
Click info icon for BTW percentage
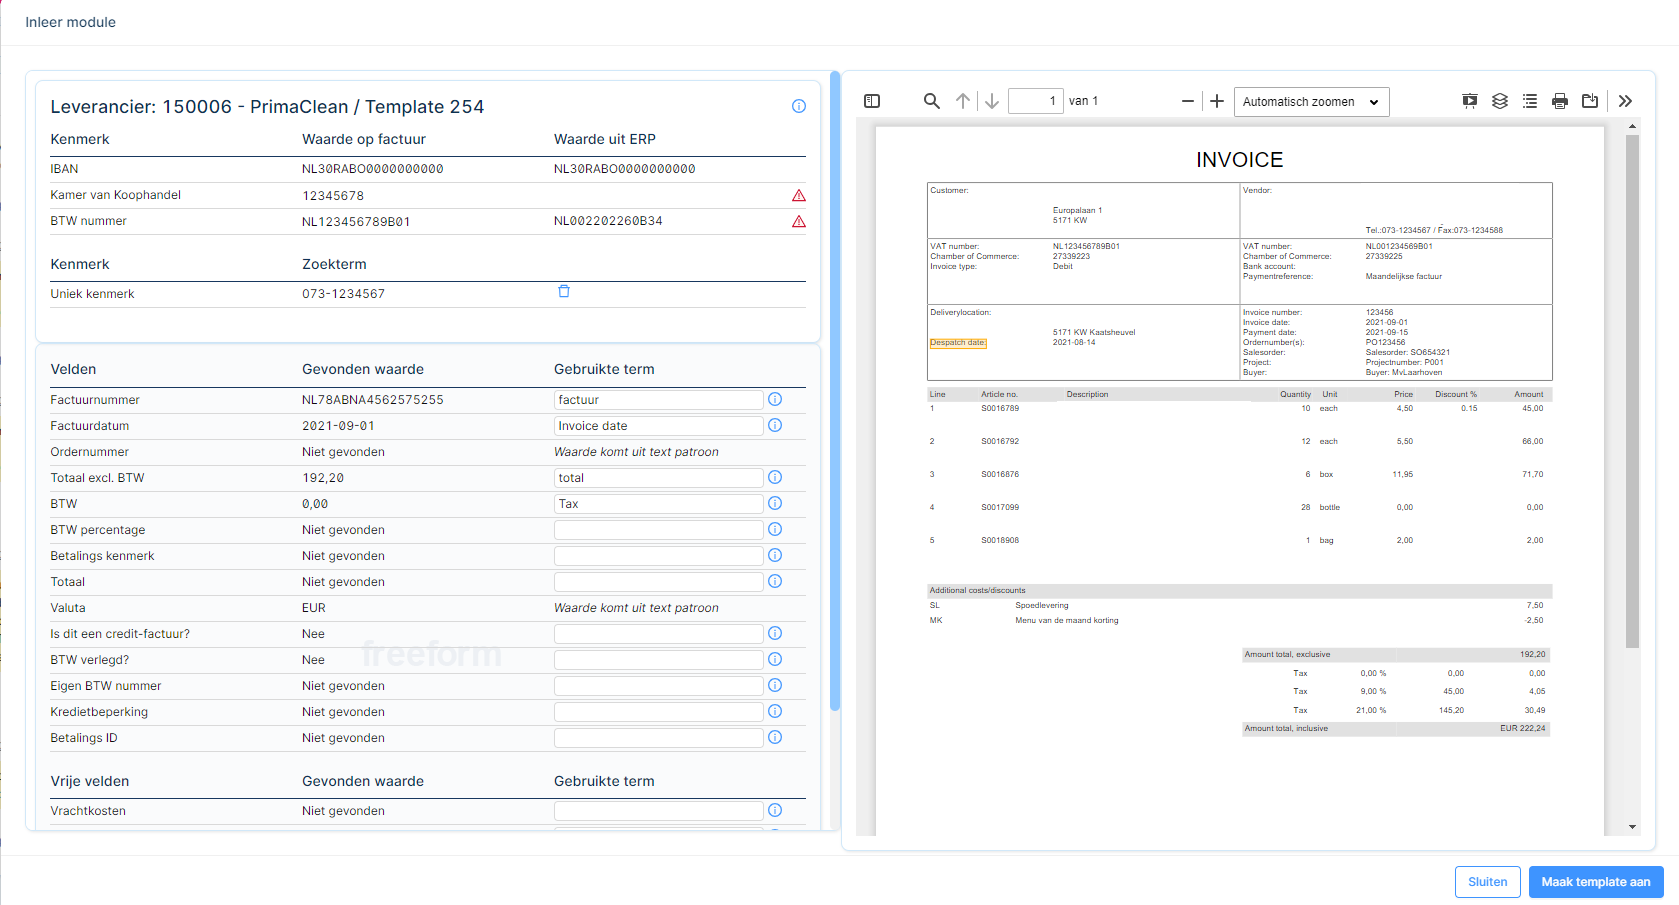click(775, 529)
